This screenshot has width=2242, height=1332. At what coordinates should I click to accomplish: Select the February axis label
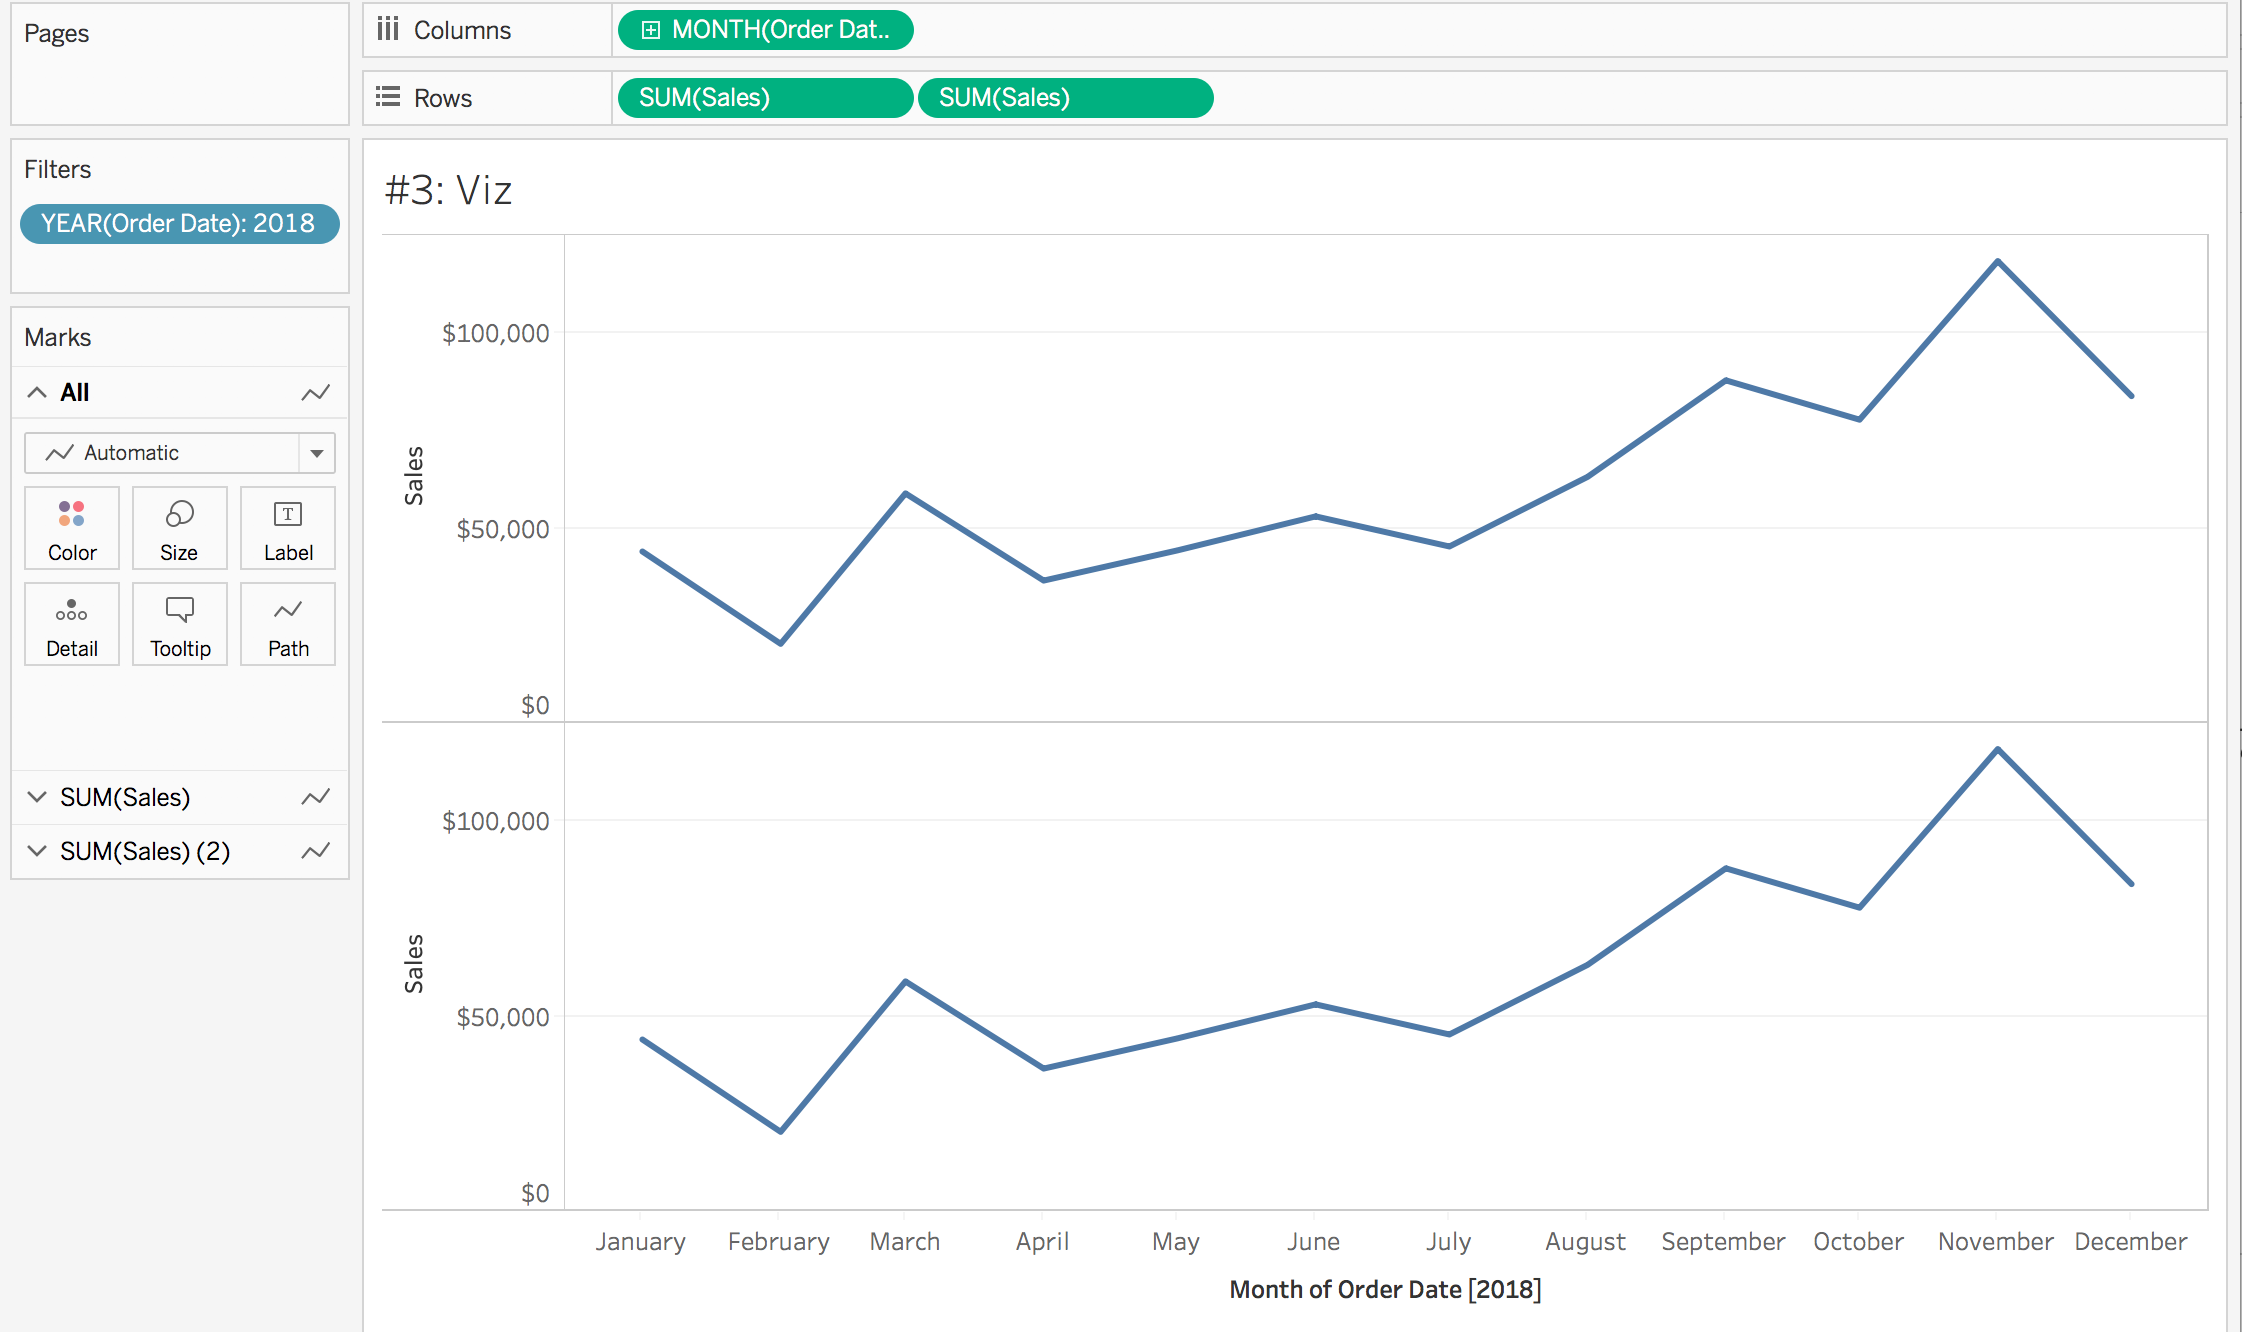779,1241
